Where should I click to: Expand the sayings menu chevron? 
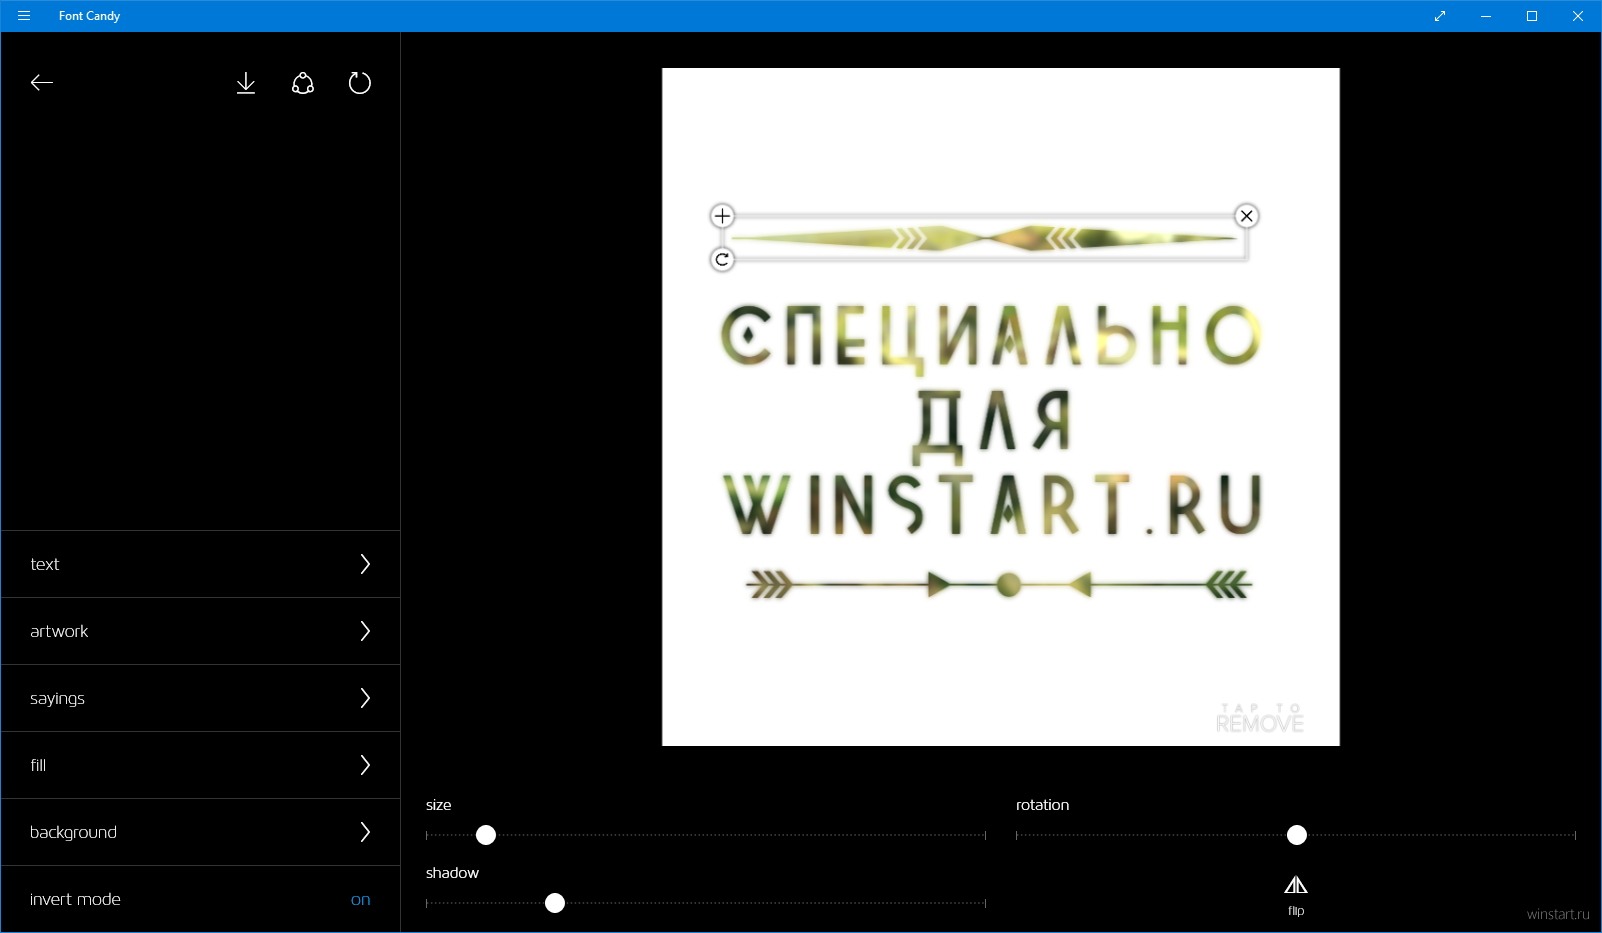pyautogui.click(x=365, y=698)
